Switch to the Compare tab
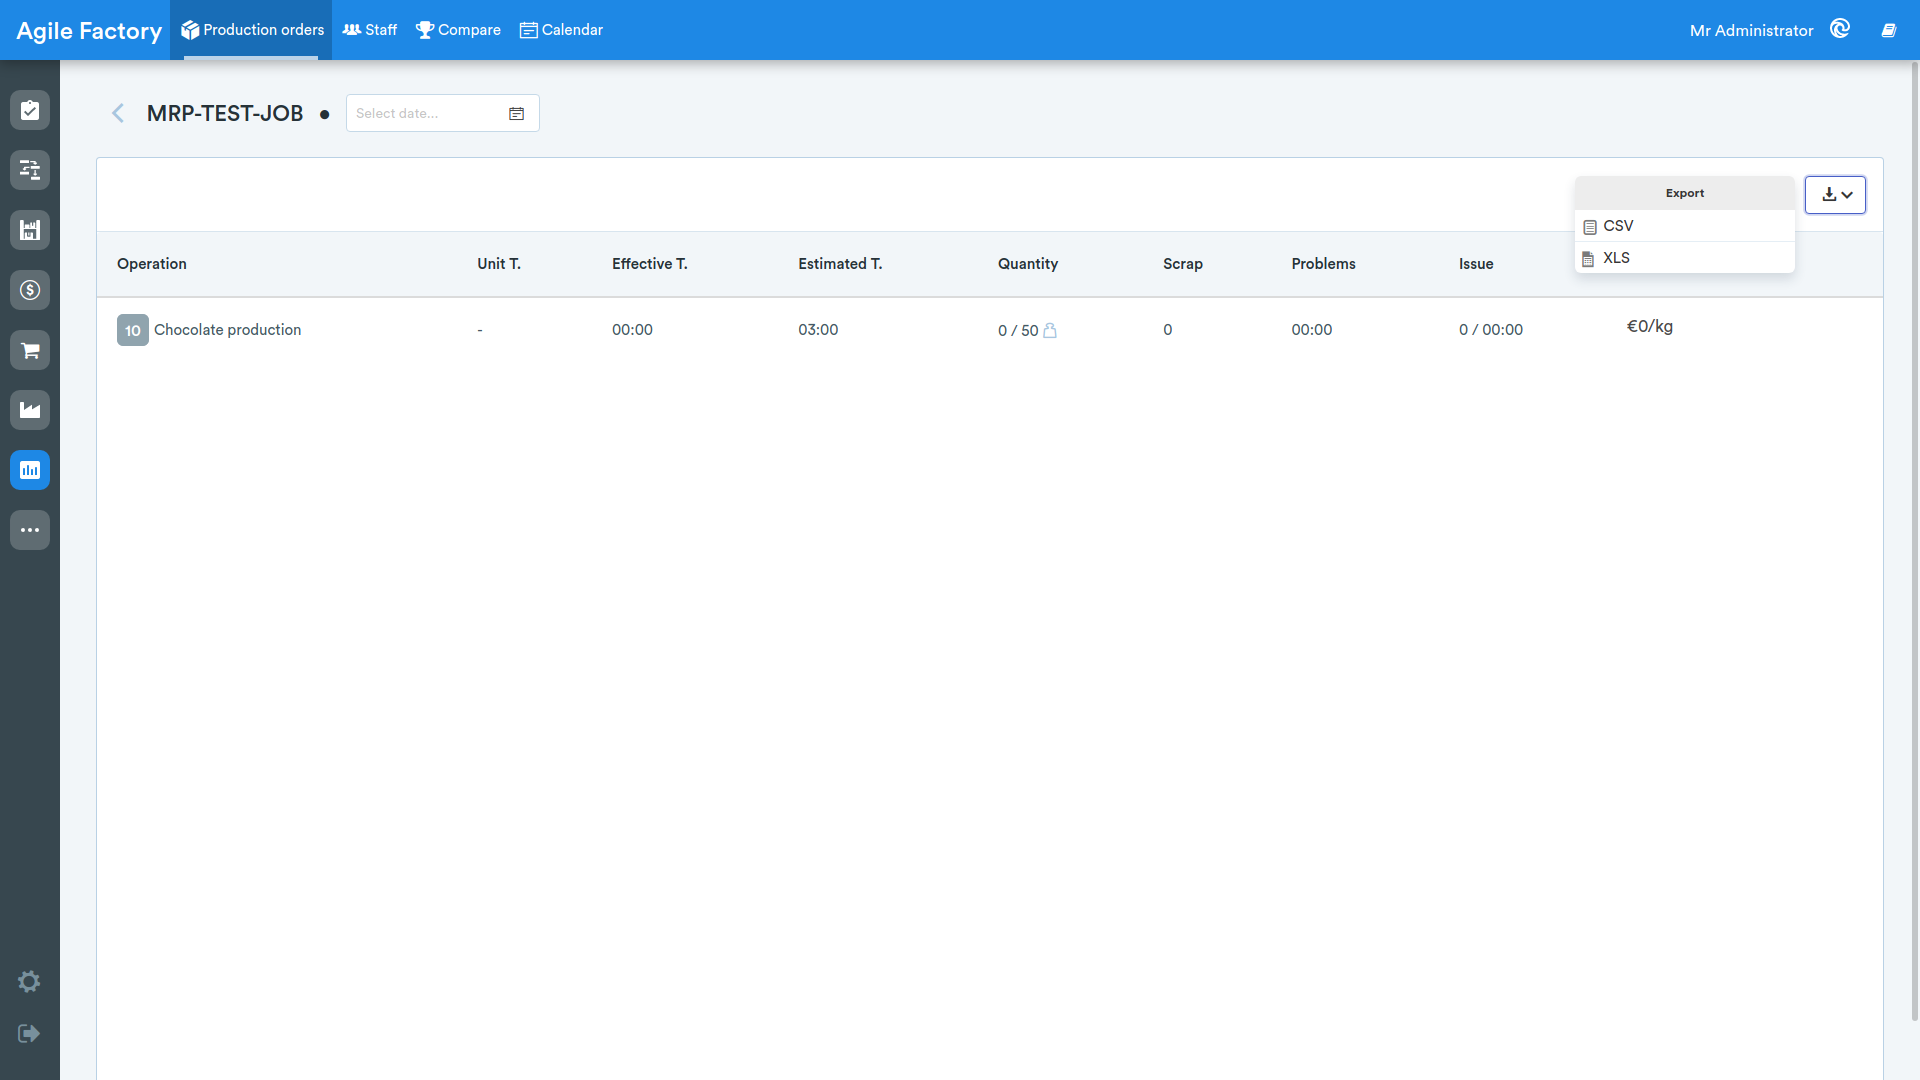 458,30
